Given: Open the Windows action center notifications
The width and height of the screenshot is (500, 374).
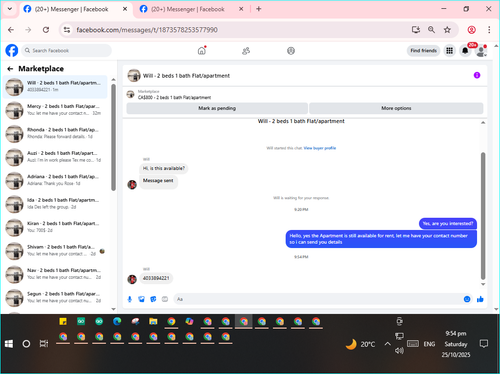Looking at the screenshot, I should point(484,344).
